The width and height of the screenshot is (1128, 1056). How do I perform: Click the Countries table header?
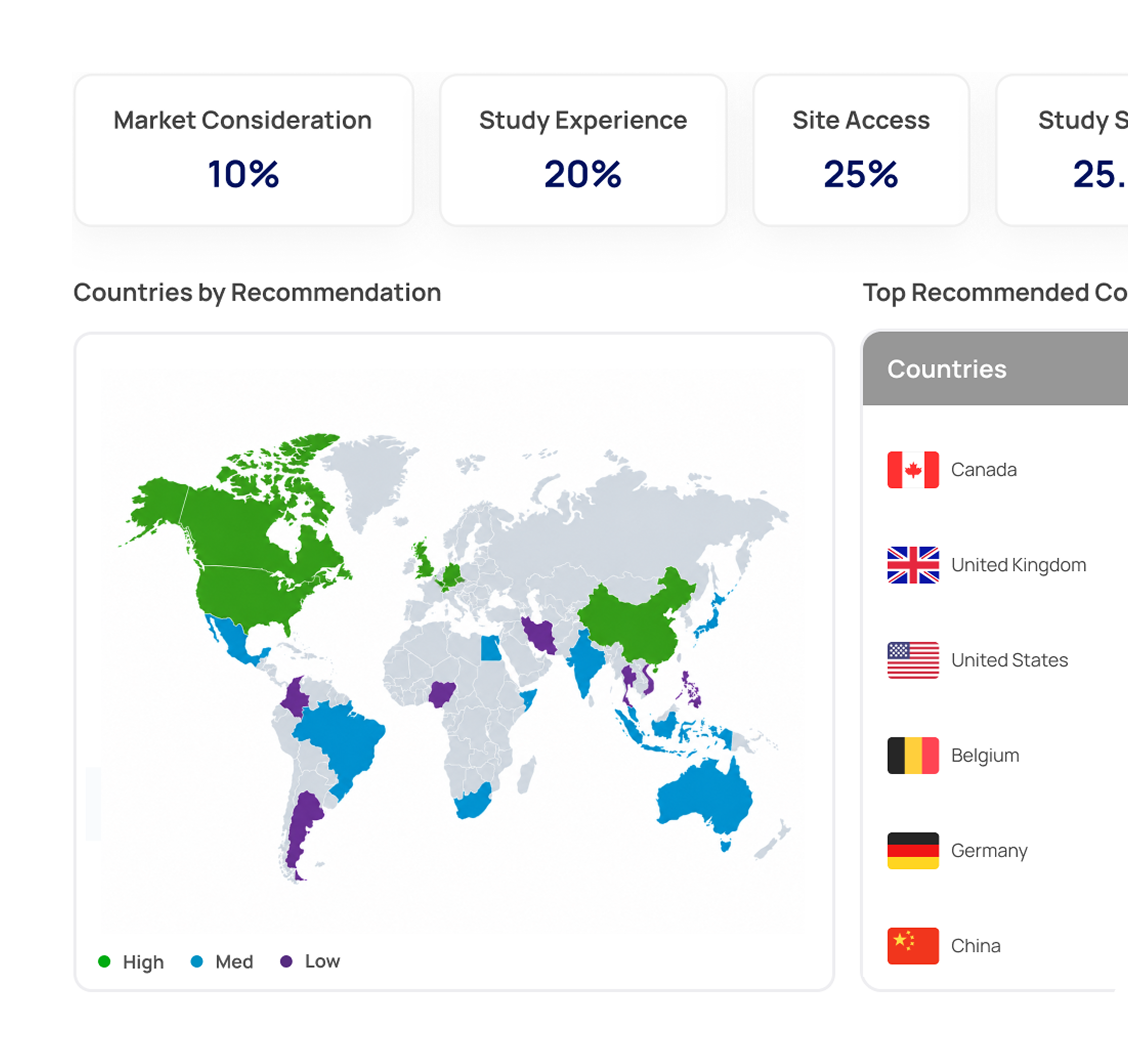pos(995,368)
